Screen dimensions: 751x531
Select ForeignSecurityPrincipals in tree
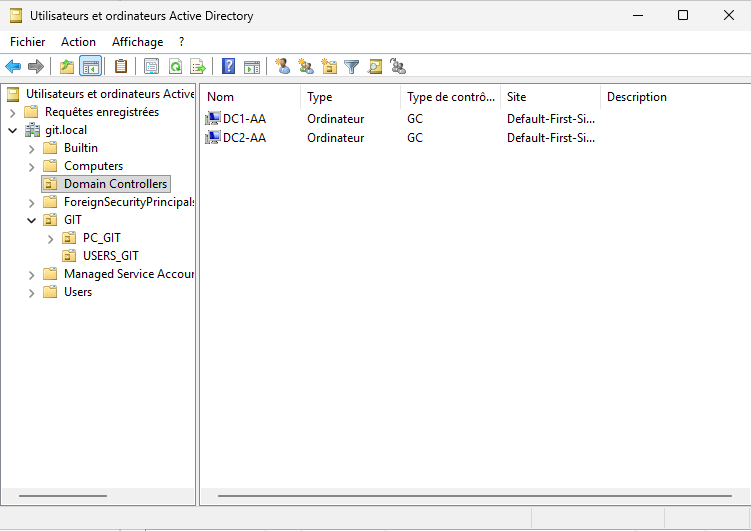[129, 202]
